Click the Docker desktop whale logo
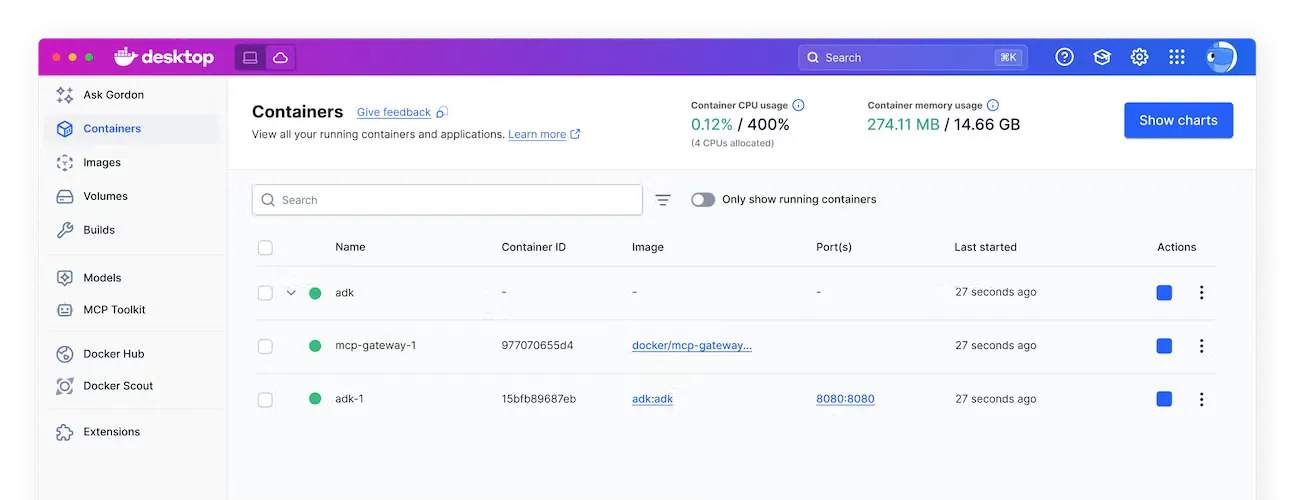This screenshot has width=1300, height=500. point(164,57)
